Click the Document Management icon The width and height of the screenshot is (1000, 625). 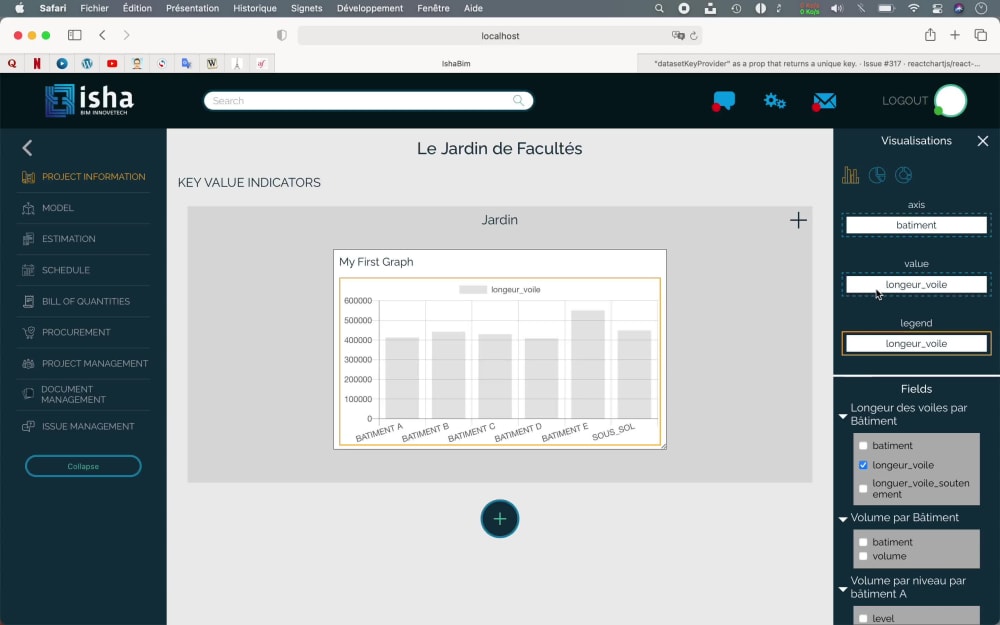click(28, 394)
